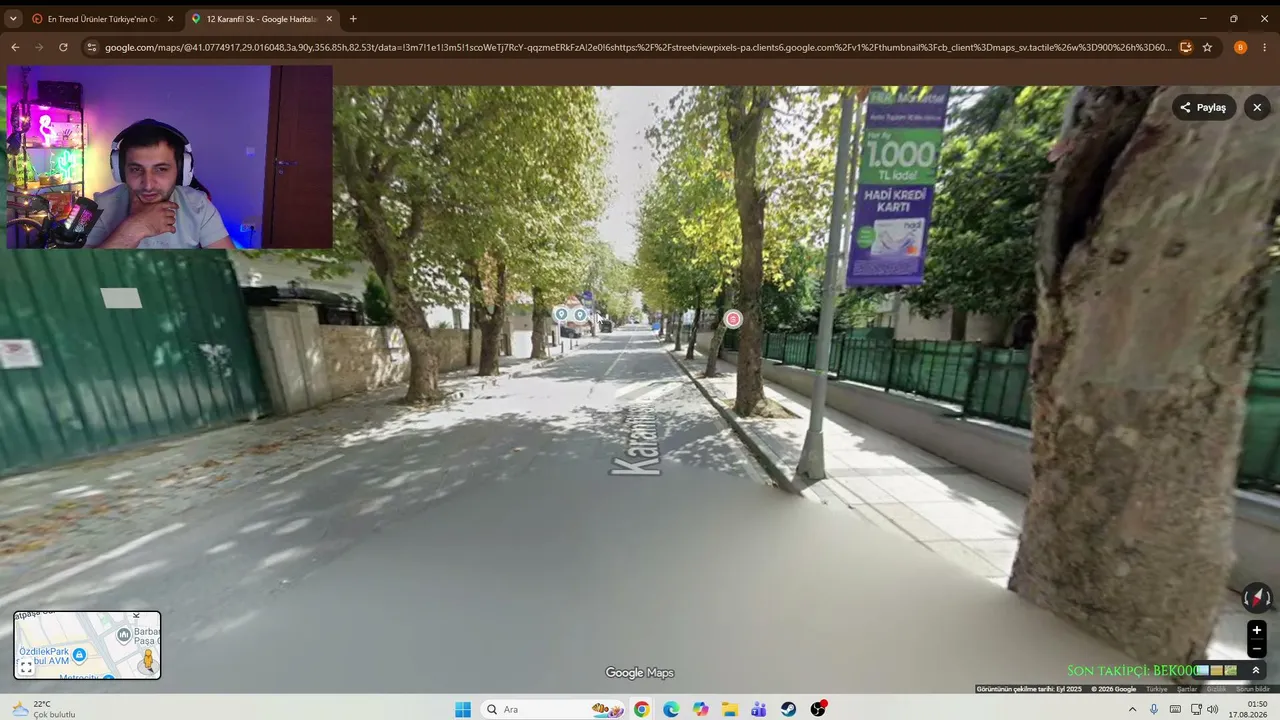Screen dimensions: 1280x720
Task: Open the Şartlar terms link
Action: (1187, 689)
